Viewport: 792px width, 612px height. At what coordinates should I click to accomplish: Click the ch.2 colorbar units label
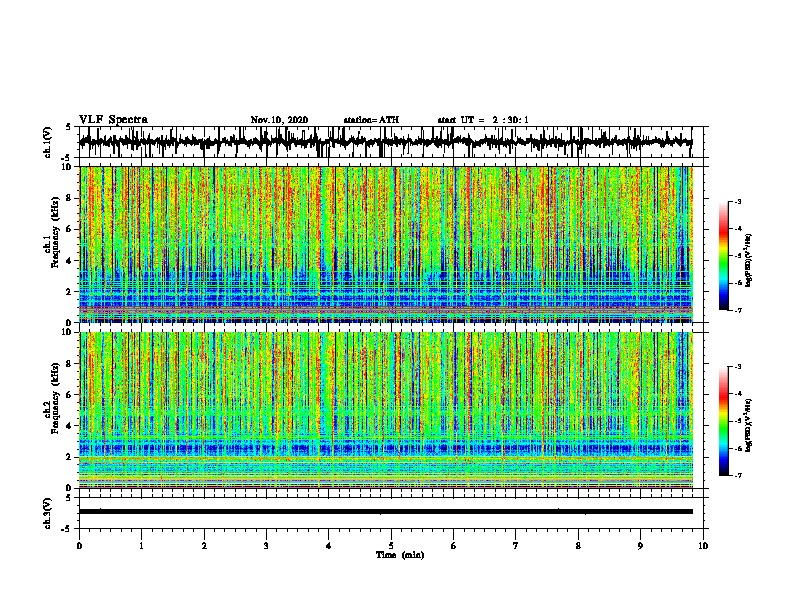(x=748, y=426)
